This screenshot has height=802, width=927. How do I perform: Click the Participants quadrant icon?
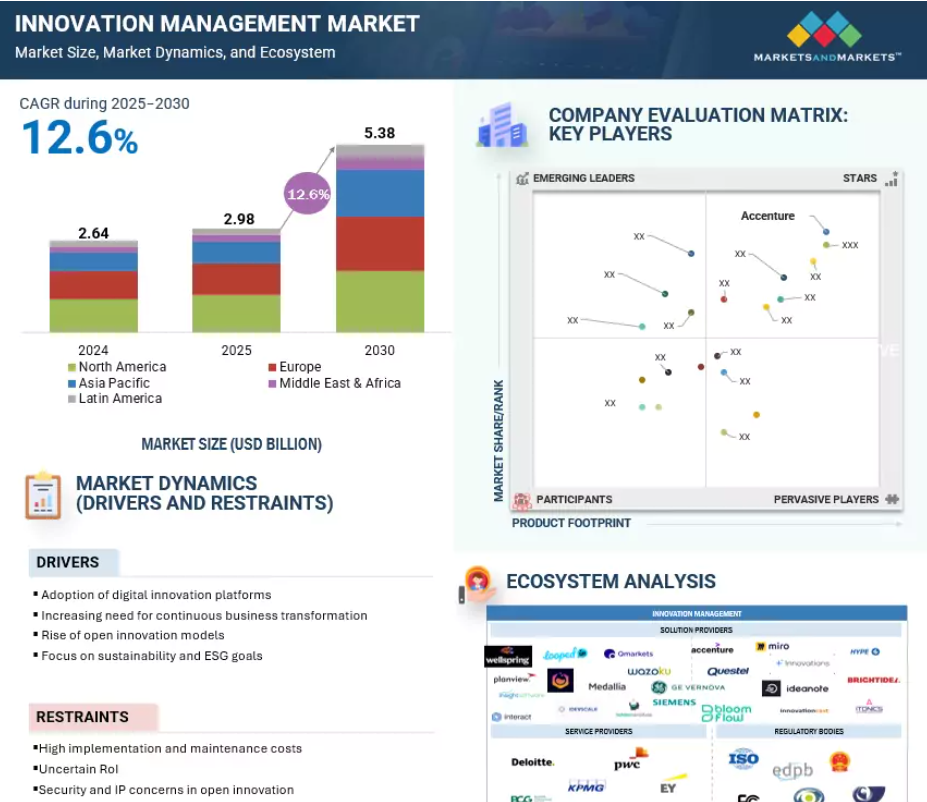521,500
